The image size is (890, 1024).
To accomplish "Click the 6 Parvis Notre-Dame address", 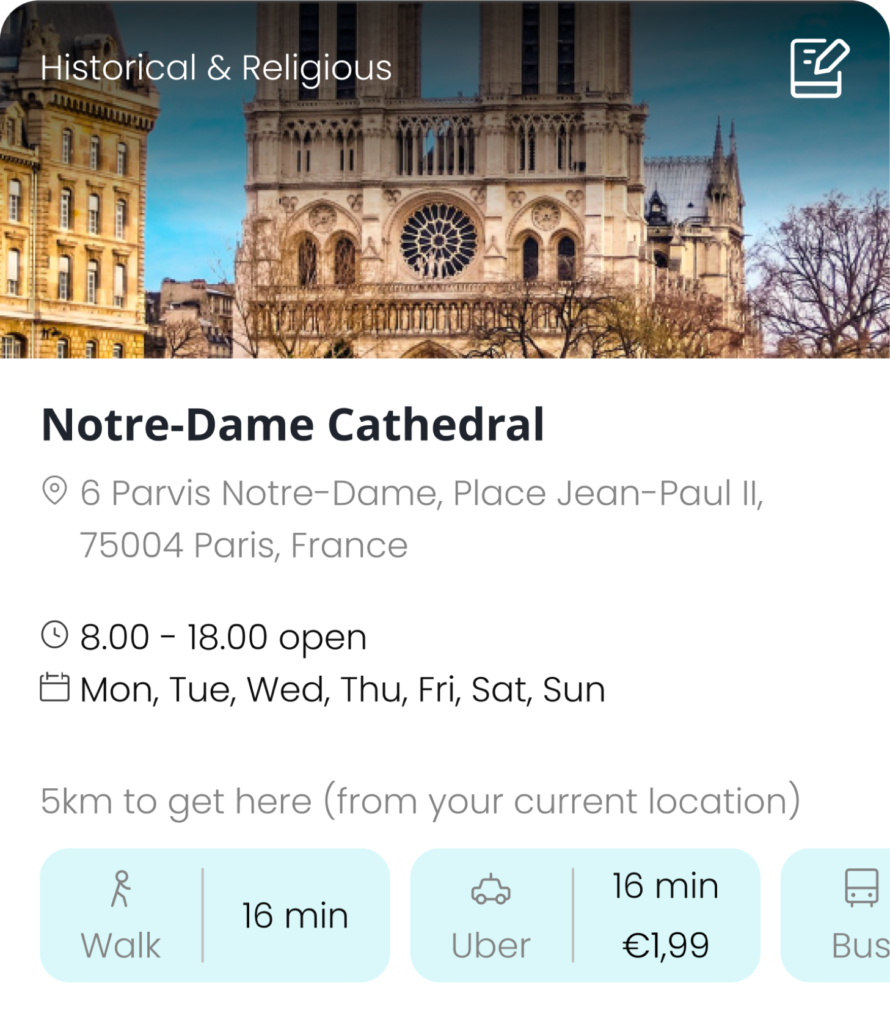I will [420, 518].
